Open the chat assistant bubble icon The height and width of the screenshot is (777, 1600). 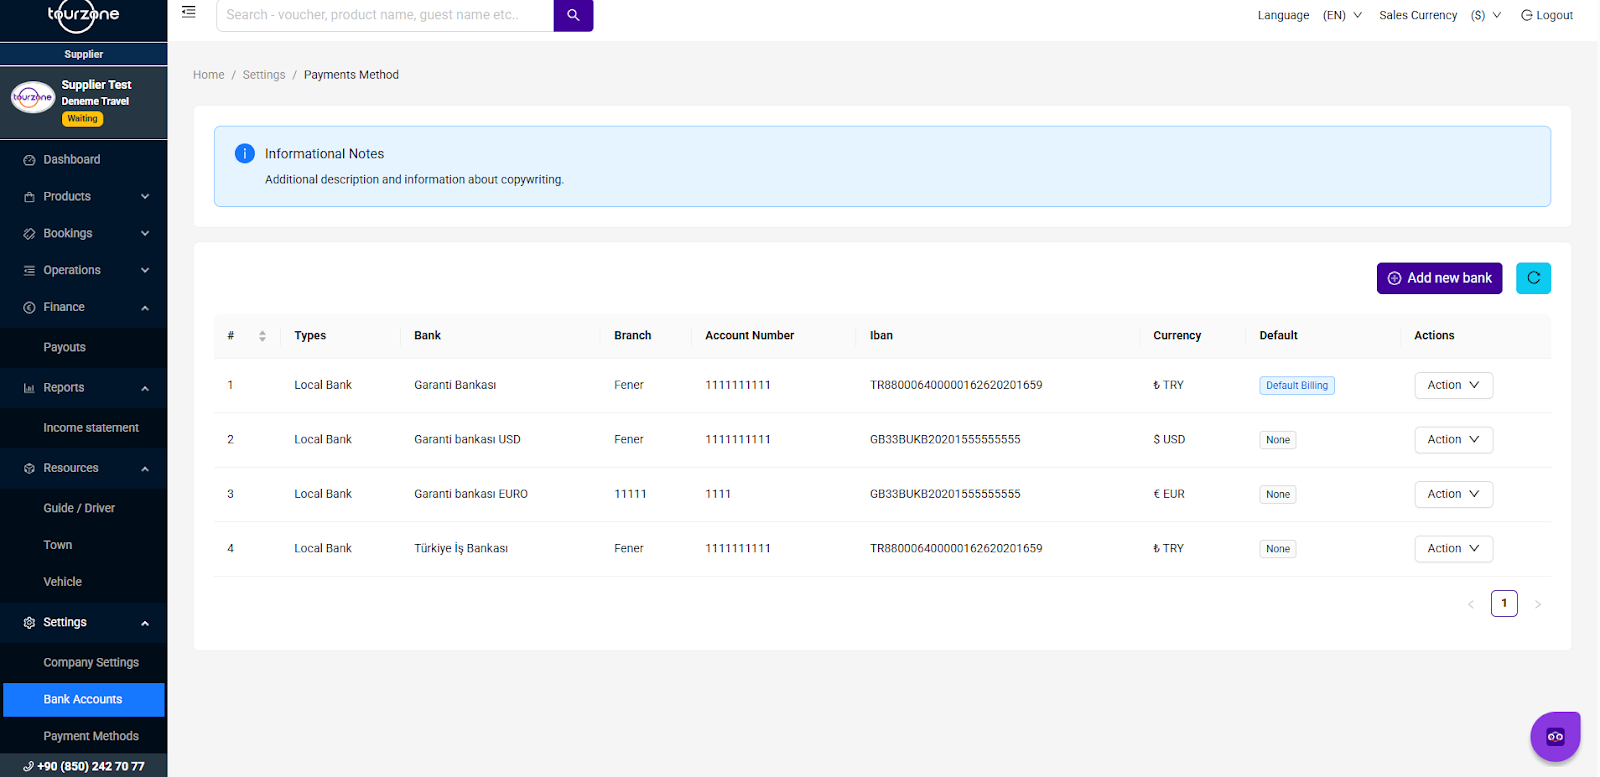click(1555, 737)
